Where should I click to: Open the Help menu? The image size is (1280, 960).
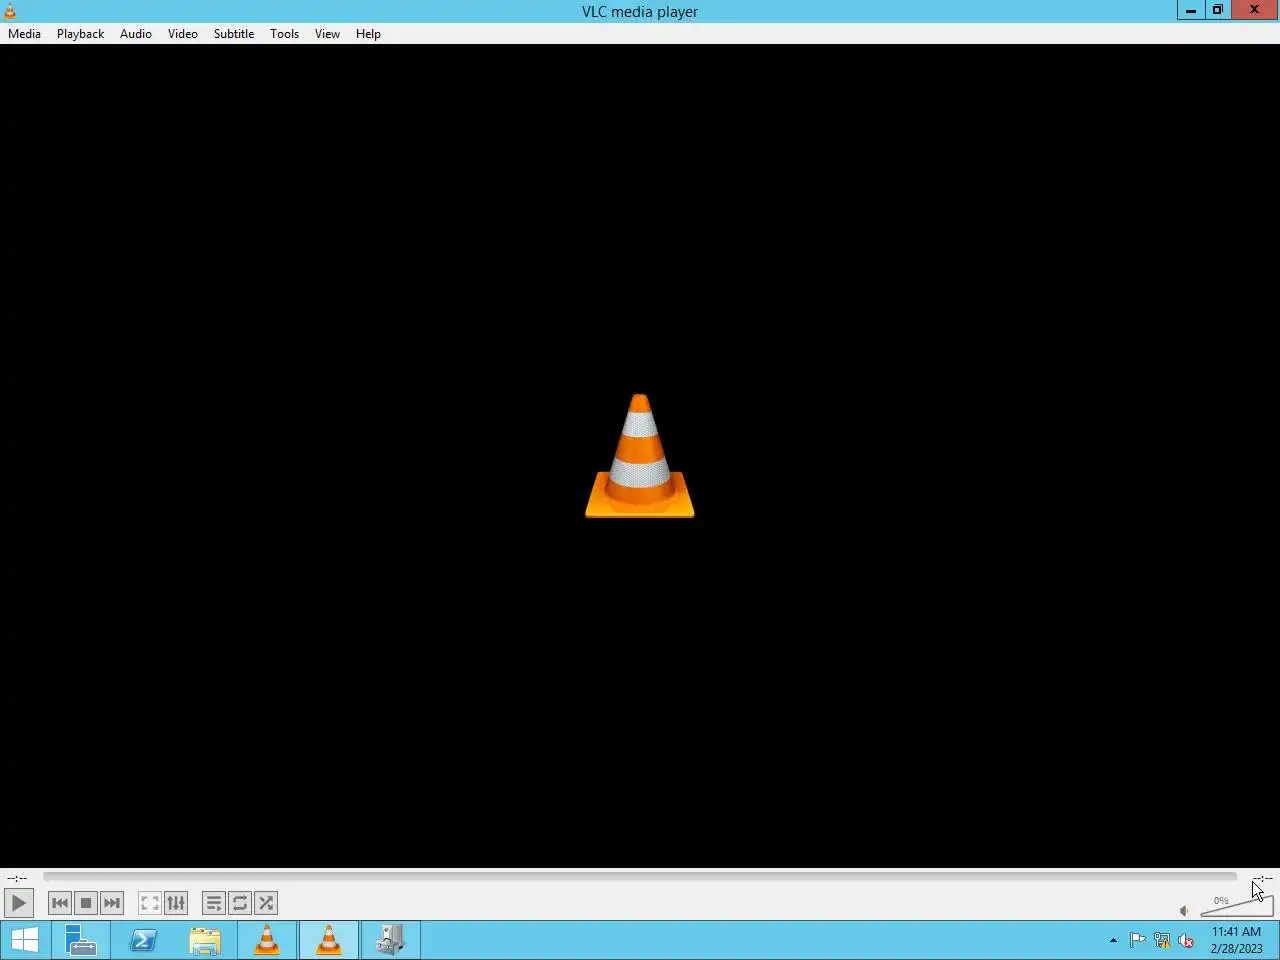click(368, 33)
